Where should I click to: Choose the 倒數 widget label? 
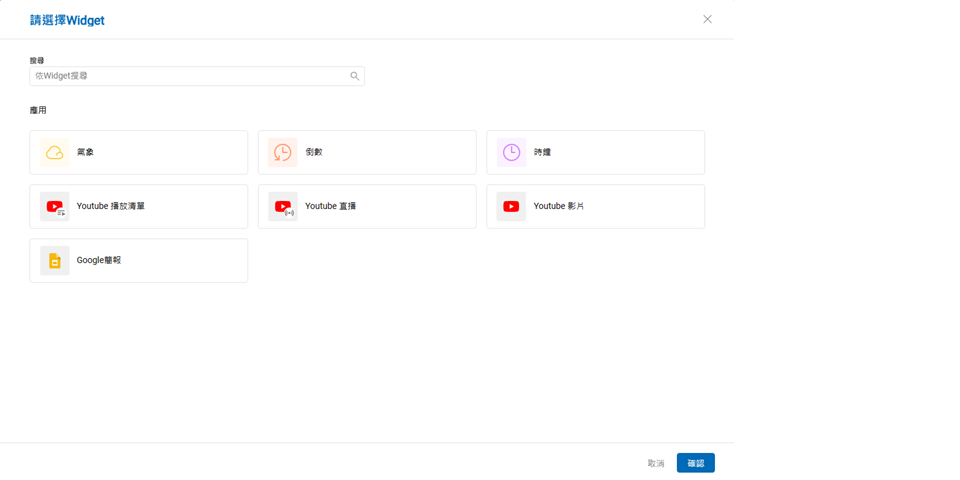click(x=314, y=153)
